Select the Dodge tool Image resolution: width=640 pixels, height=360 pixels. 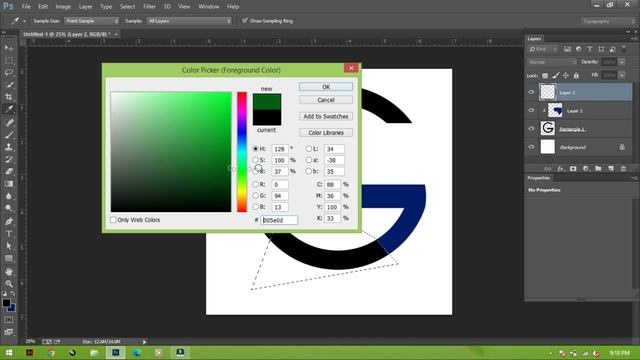[9, 208]
